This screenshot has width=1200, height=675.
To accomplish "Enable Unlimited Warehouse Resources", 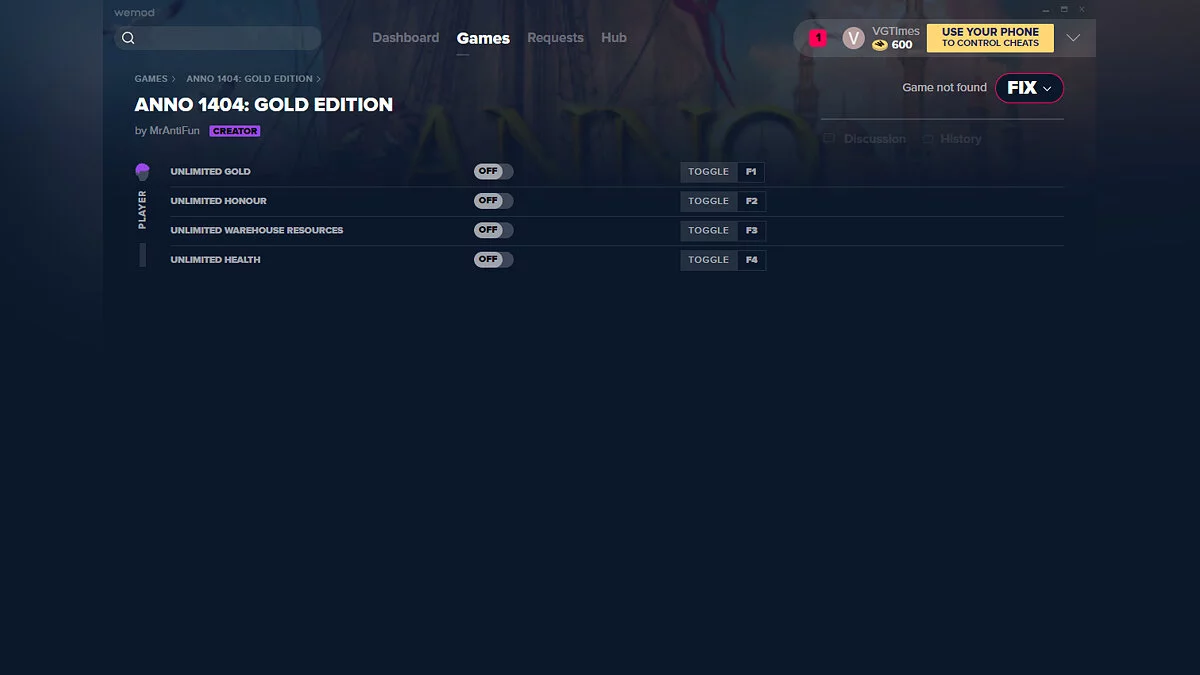I will tap(493, 230).
